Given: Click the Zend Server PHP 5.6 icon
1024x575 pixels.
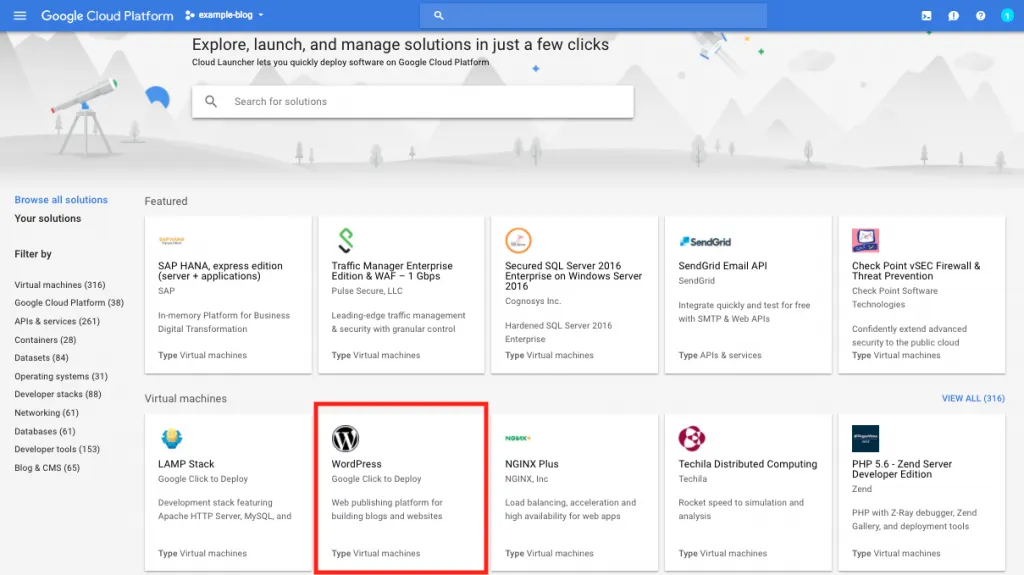Looking at the screenshot, I should point(865,438).
